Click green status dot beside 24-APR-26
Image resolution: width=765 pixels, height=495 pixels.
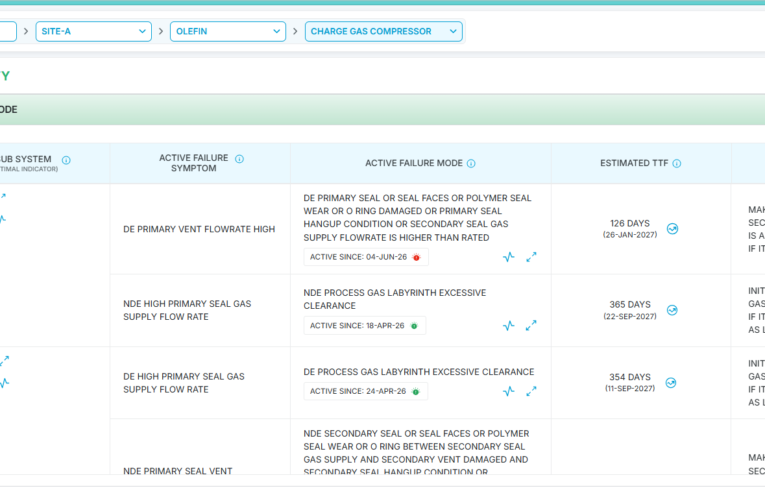(x=416, y=392)
